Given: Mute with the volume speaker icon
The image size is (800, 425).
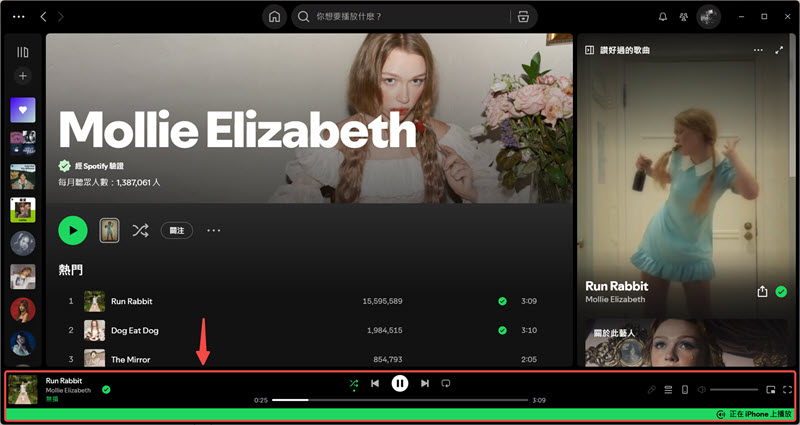Looking at the screenshot, I should (702, 390).
